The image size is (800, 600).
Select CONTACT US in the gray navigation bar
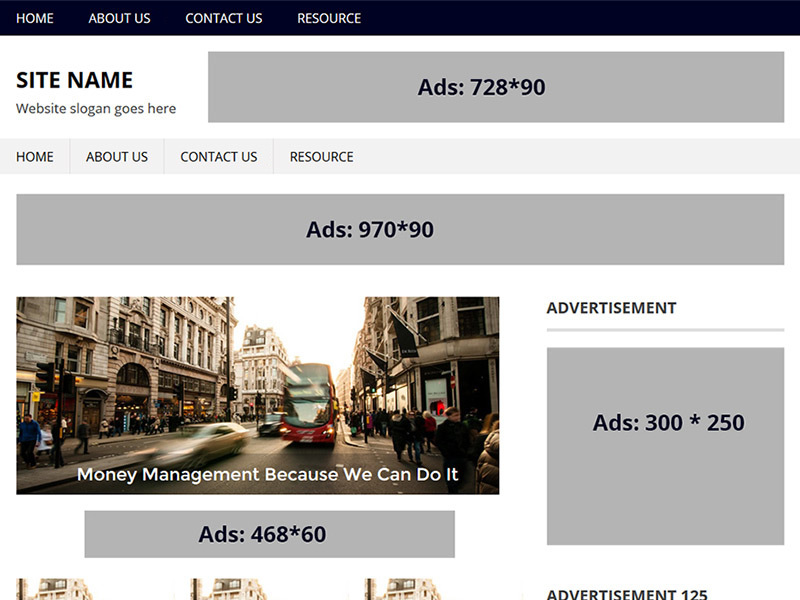click(219, 157)
